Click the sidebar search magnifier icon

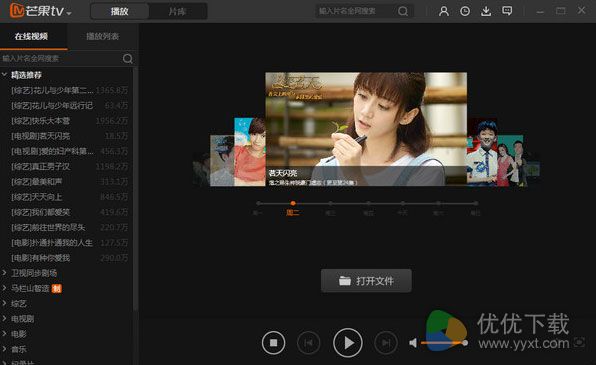click(x=128, y=59)
